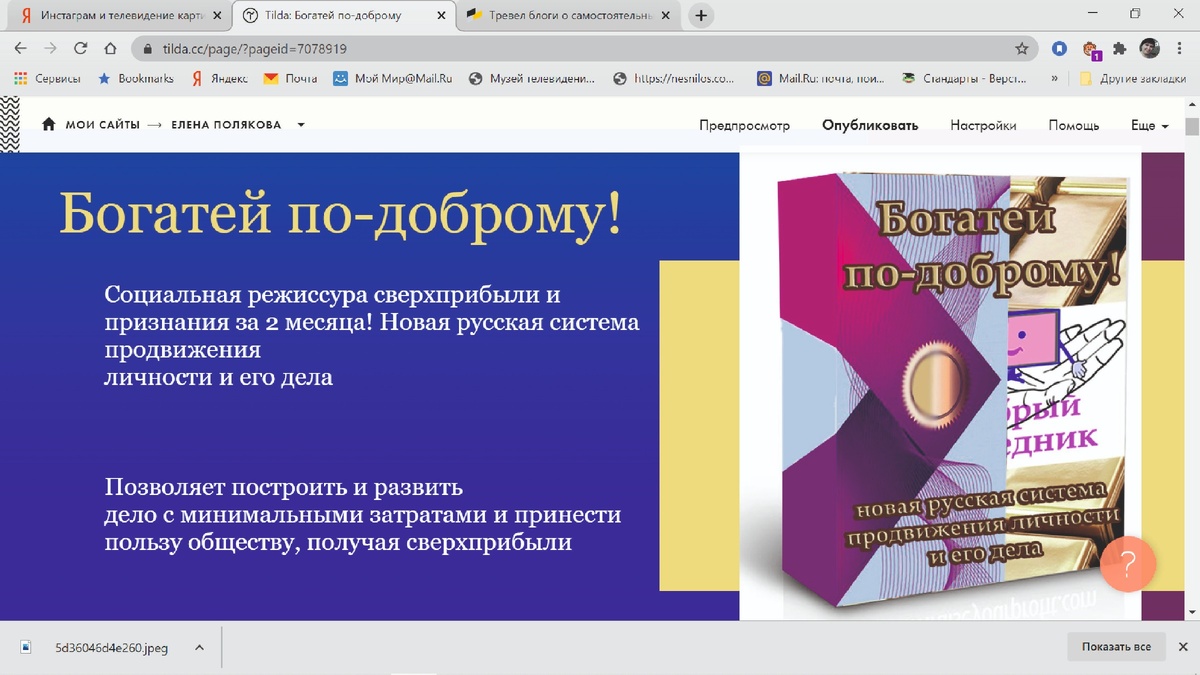Go to МОИ САЙТЫ in Tilda

[x=90, y=125]
